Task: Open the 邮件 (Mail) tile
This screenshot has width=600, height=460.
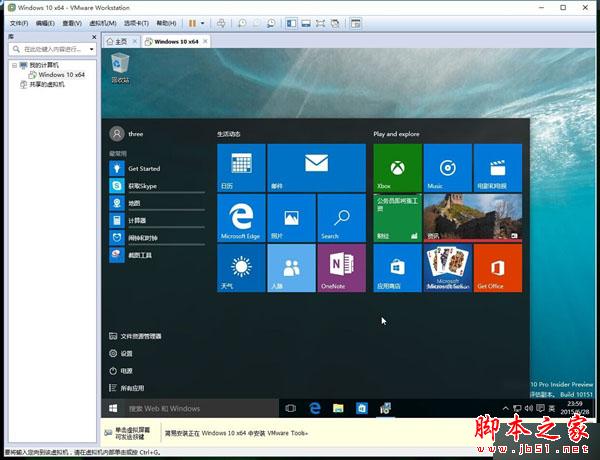Action: click(316, 167)
